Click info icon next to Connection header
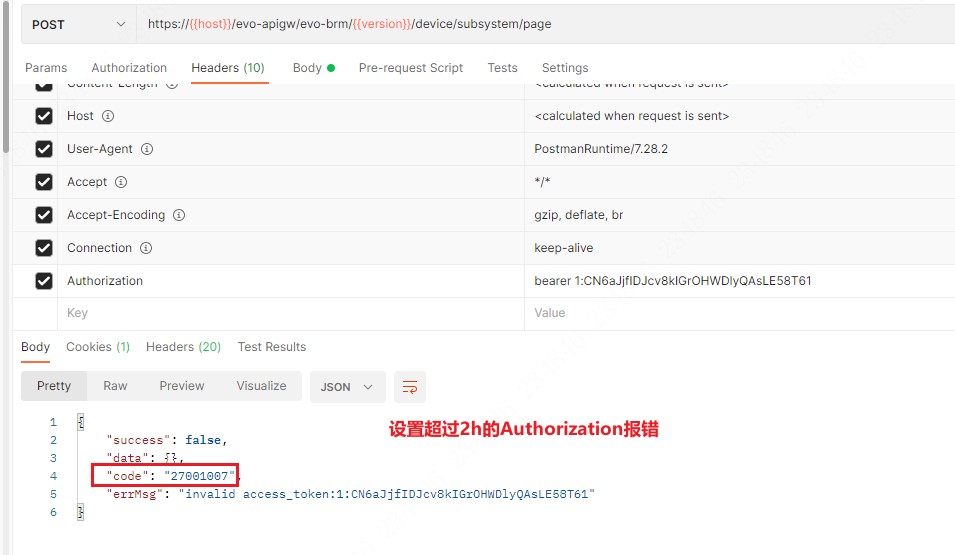 [146, 248]
